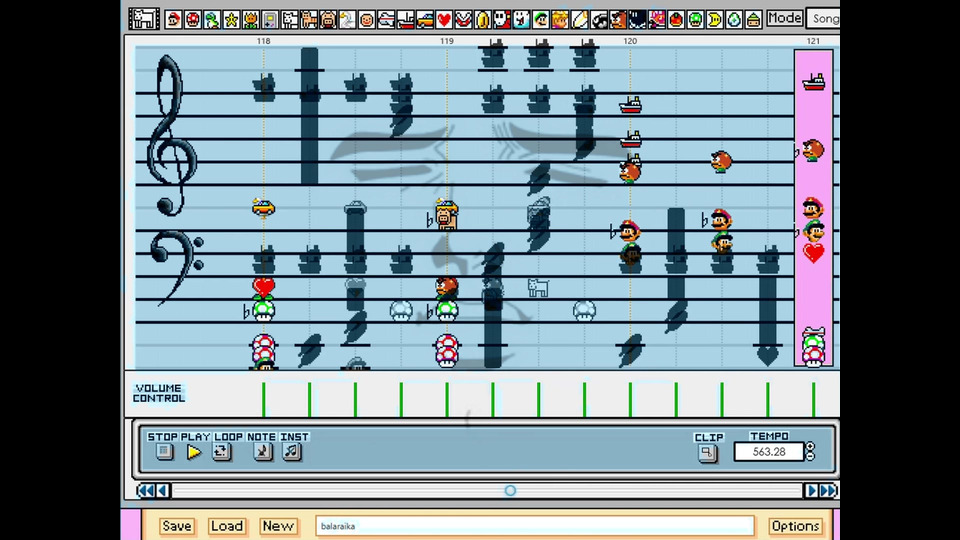Select the Yoshi Egg instrument icon

click(x=734, y=20)
